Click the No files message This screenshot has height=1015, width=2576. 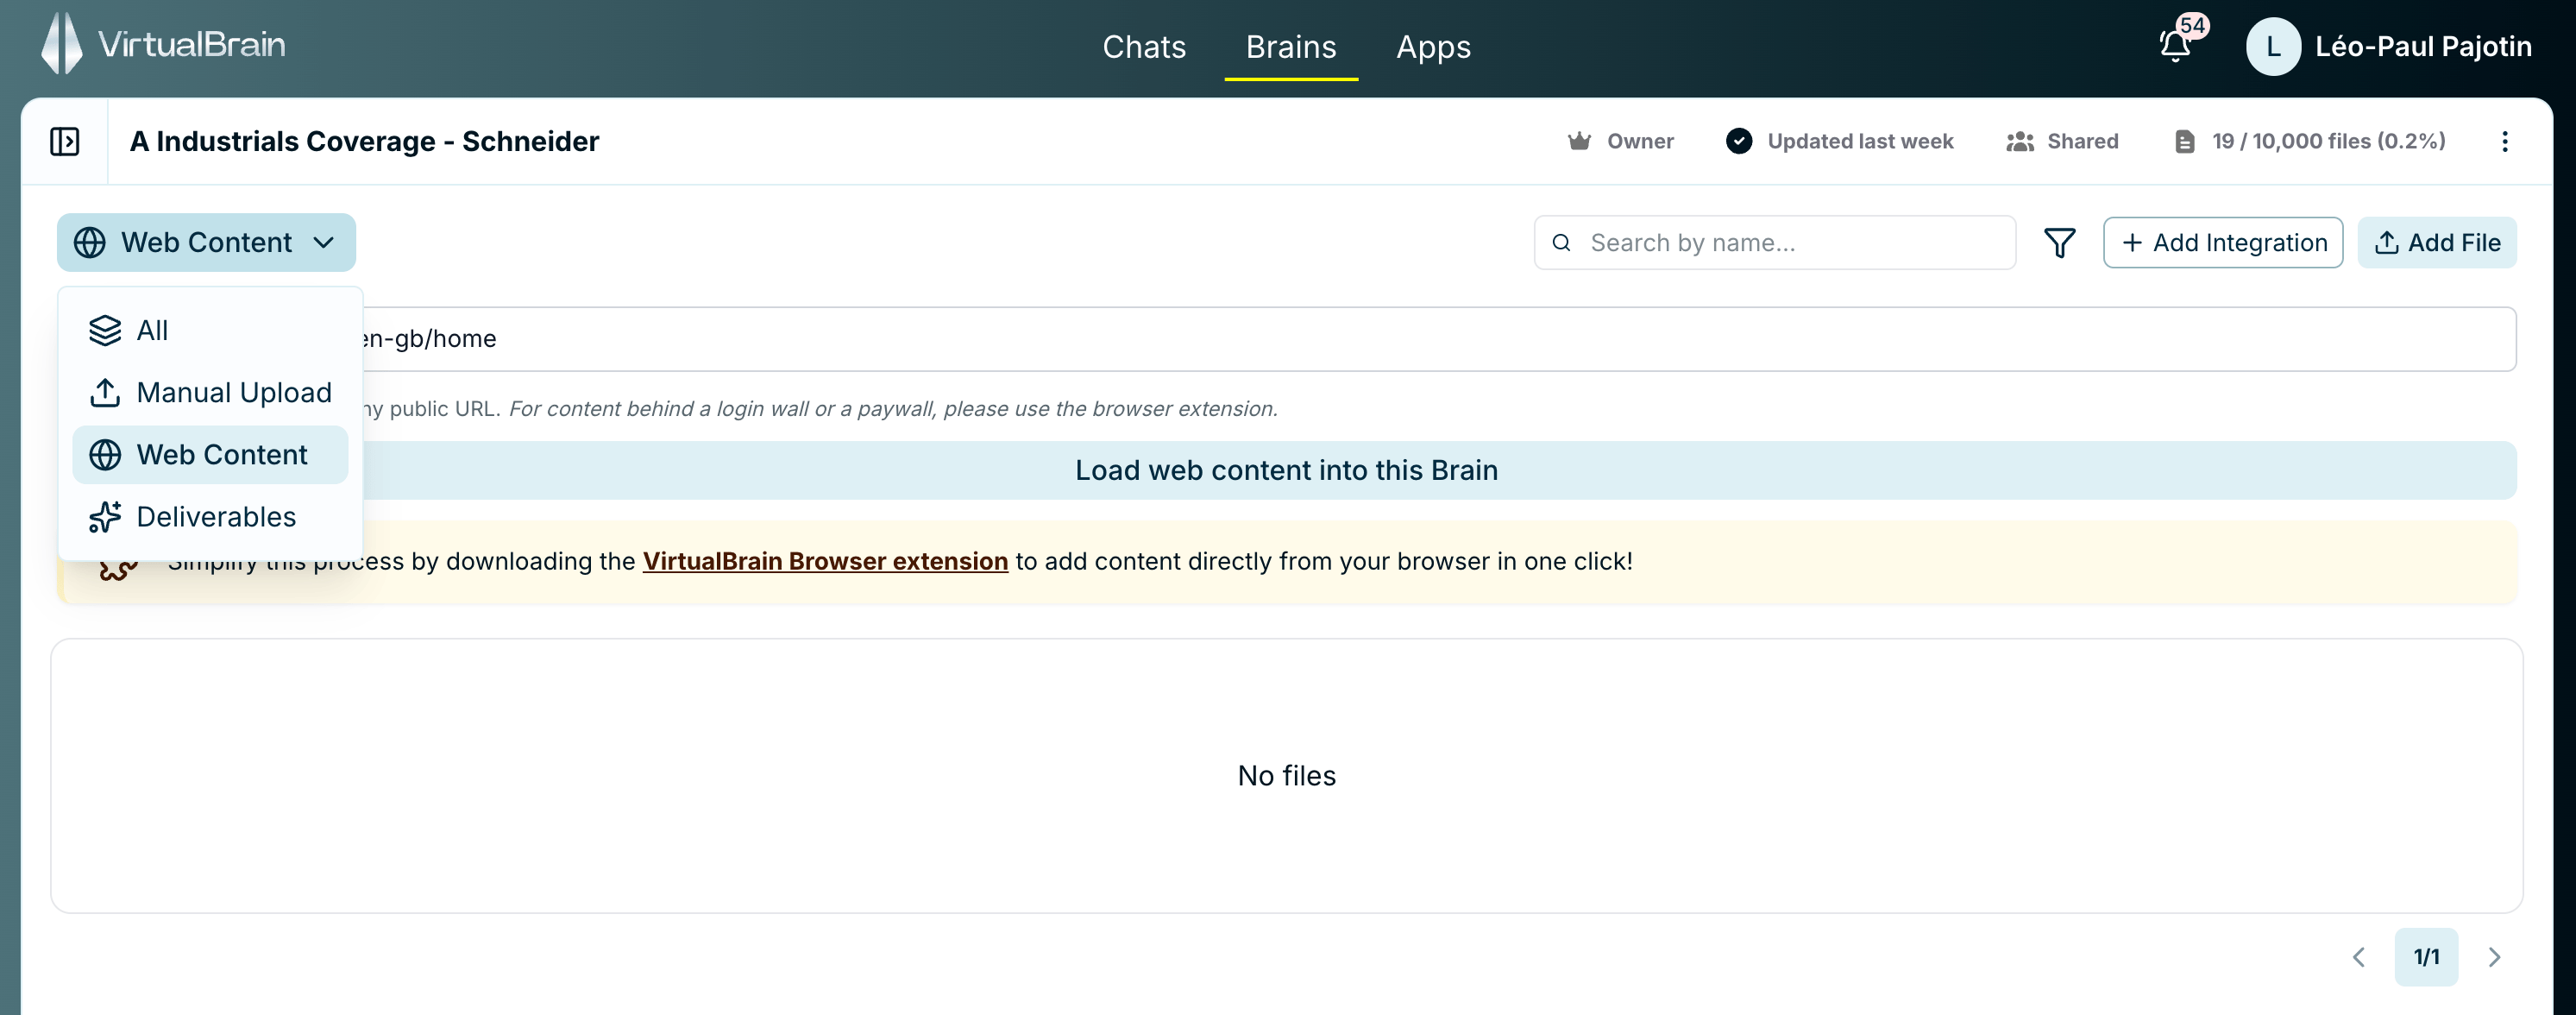pyautogui.click(x=1286, y=775)
